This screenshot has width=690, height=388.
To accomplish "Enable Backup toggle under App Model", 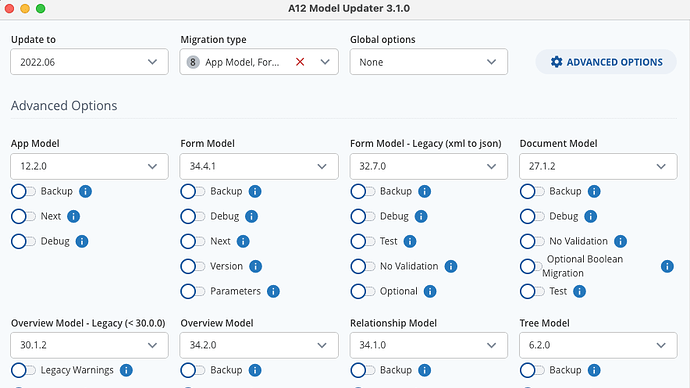I will point(23,191).
